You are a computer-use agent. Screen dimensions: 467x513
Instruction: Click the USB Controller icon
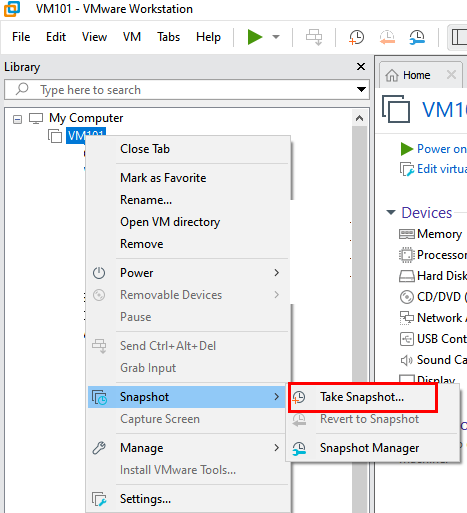click(407, 339)
